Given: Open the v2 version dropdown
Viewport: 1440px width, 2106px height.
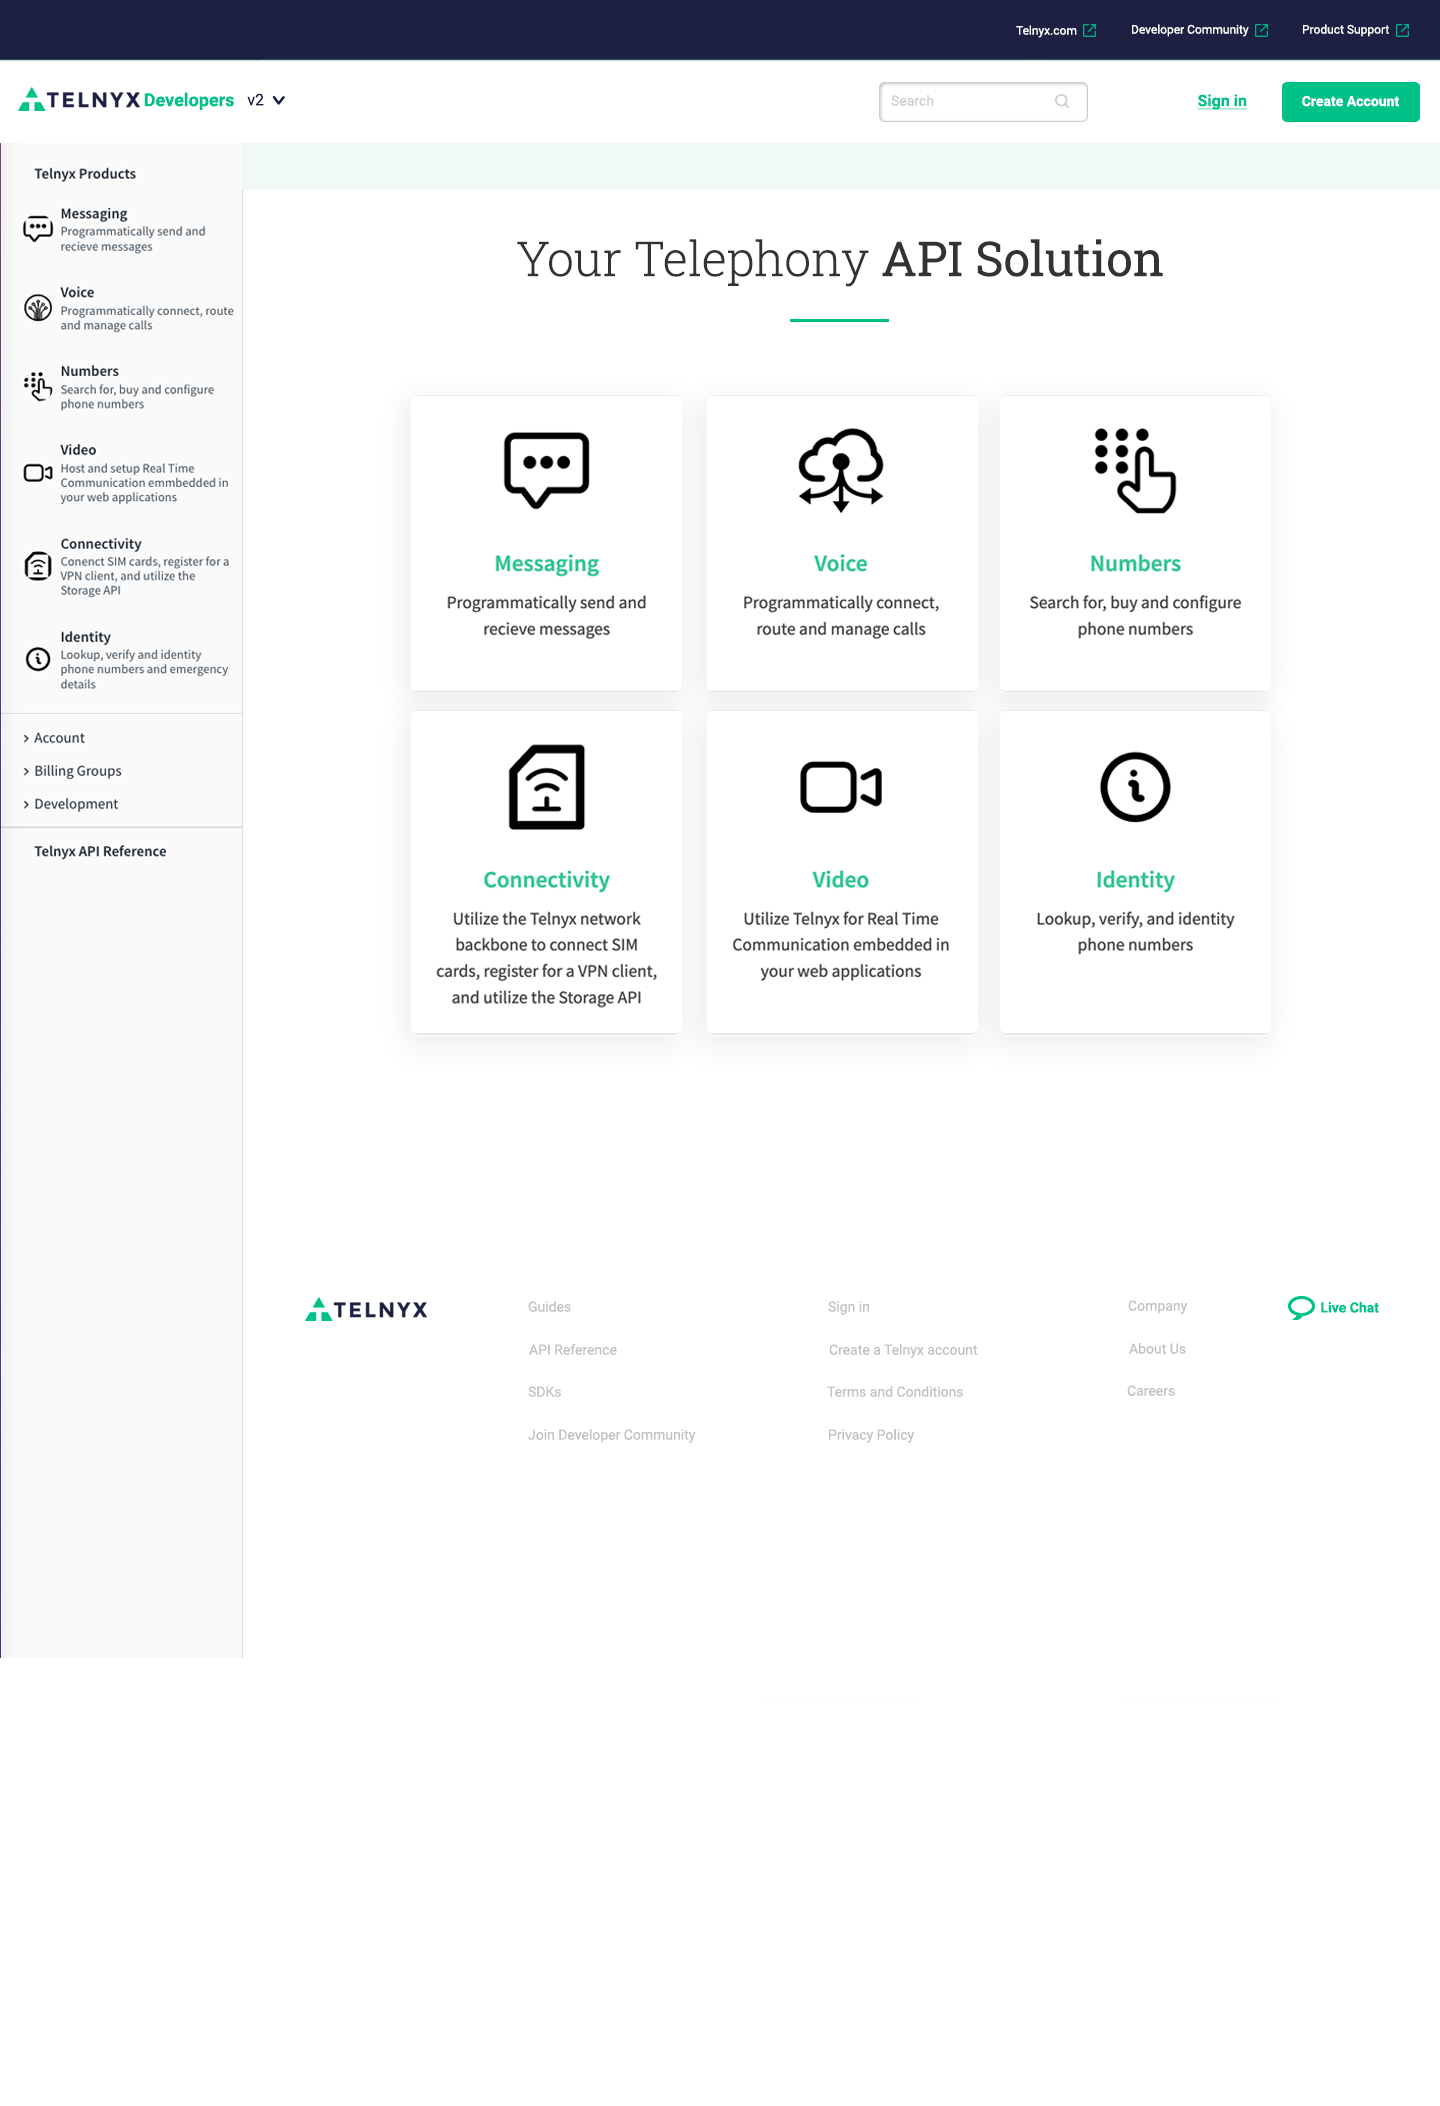Looking at the screenshot, I should pos(266,101).
